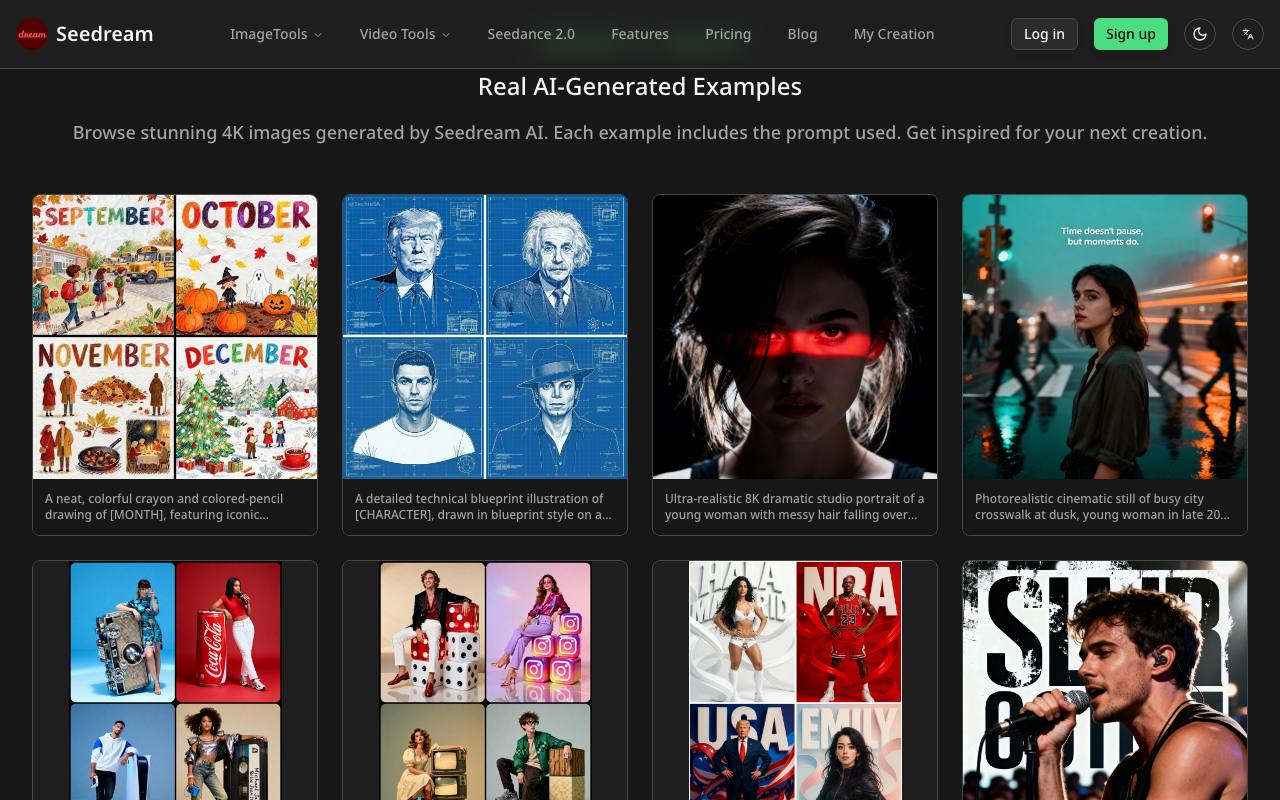Open the Seedance 2.0 nav item

point(531,34)
